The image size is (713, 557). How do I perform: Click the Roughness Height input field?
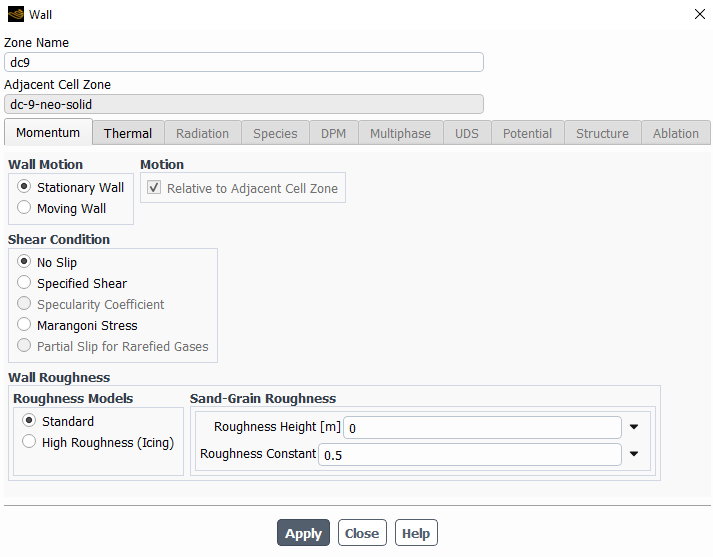[482, 428]
